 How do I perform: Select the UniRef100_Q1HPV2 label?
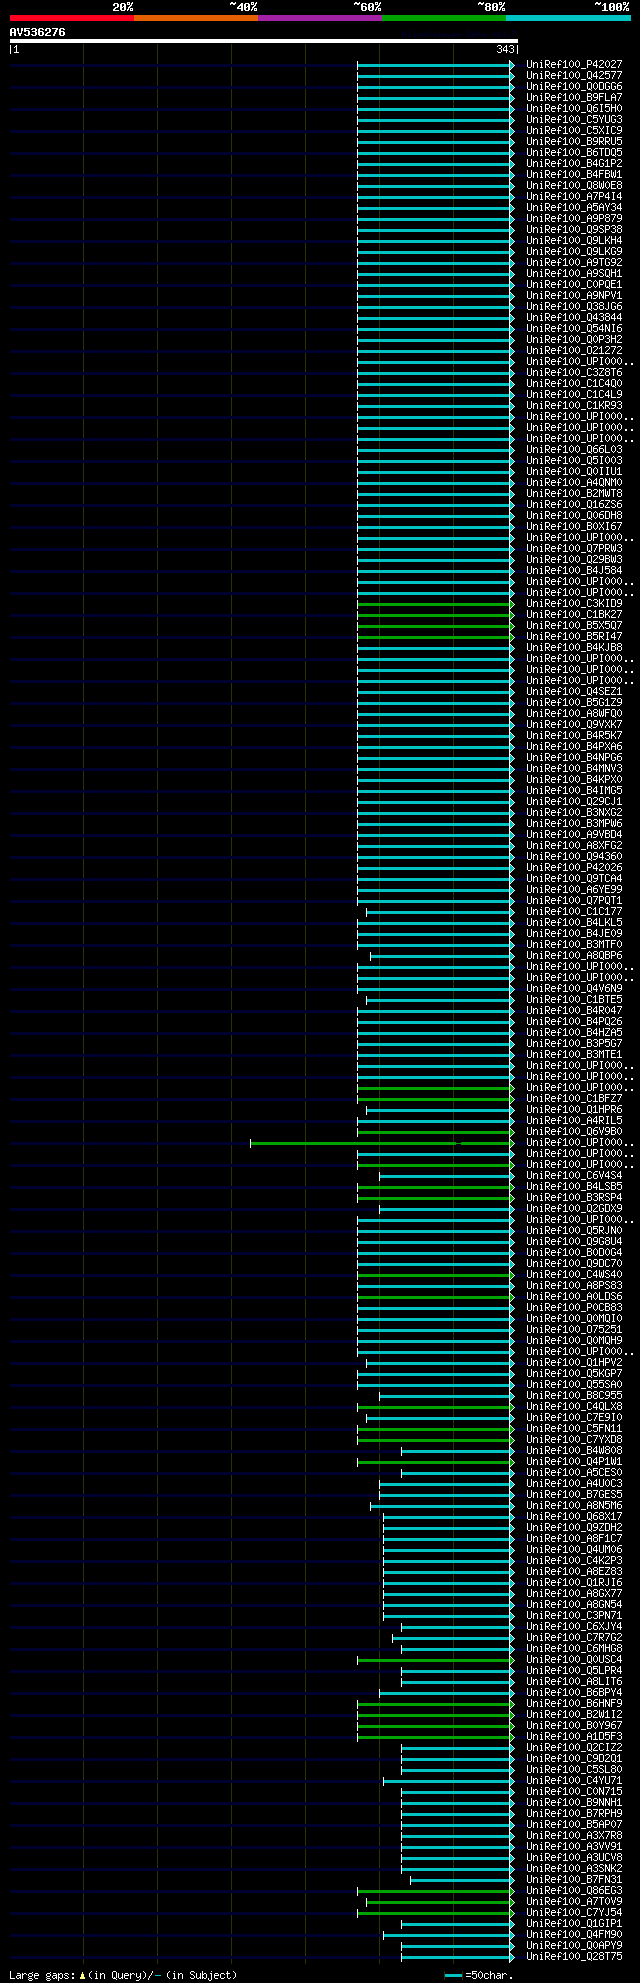click(x=574, y=1362)
